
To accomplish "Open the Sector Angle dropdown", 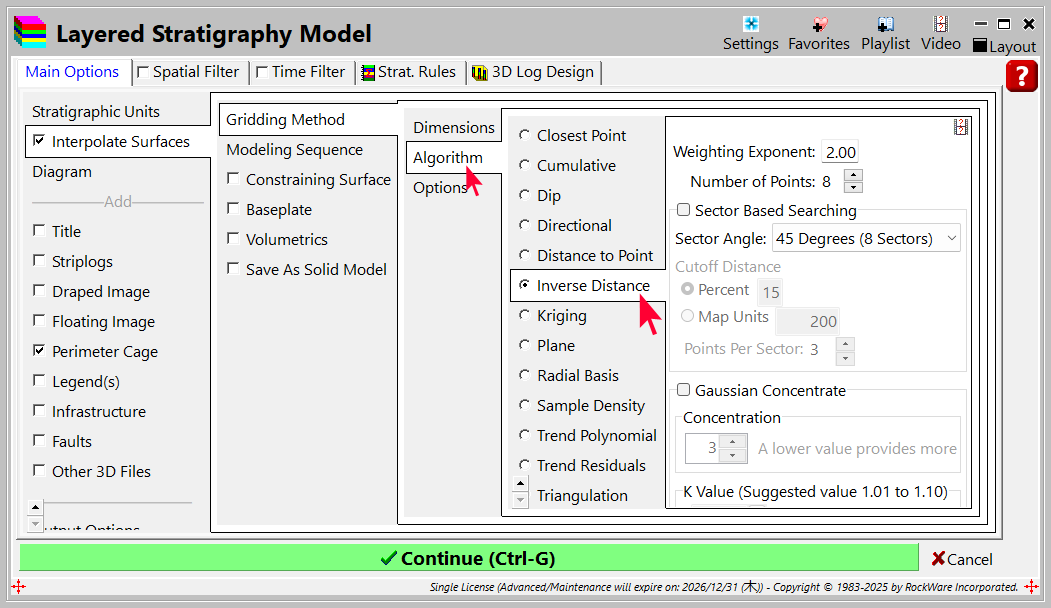I will [866, 239].
